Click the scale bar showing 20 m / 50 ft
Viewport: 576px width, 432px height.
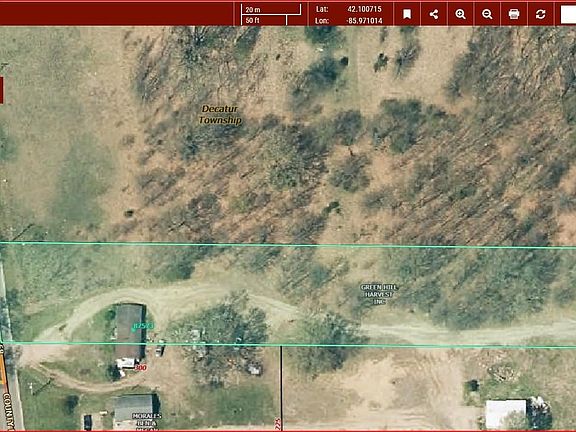click(x=271, y=15)
